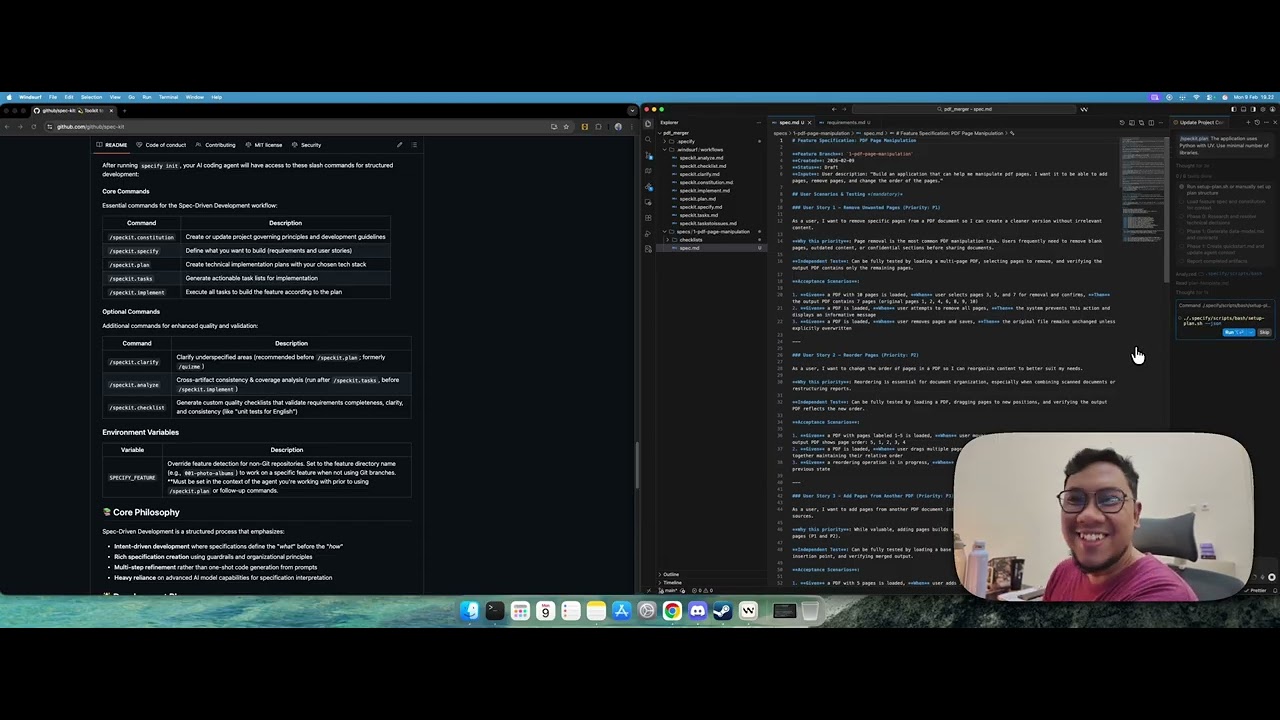Open the MIT license tab
This screenshot has width=1280, height=720.
pyautogui.click(x=264, y=145)
